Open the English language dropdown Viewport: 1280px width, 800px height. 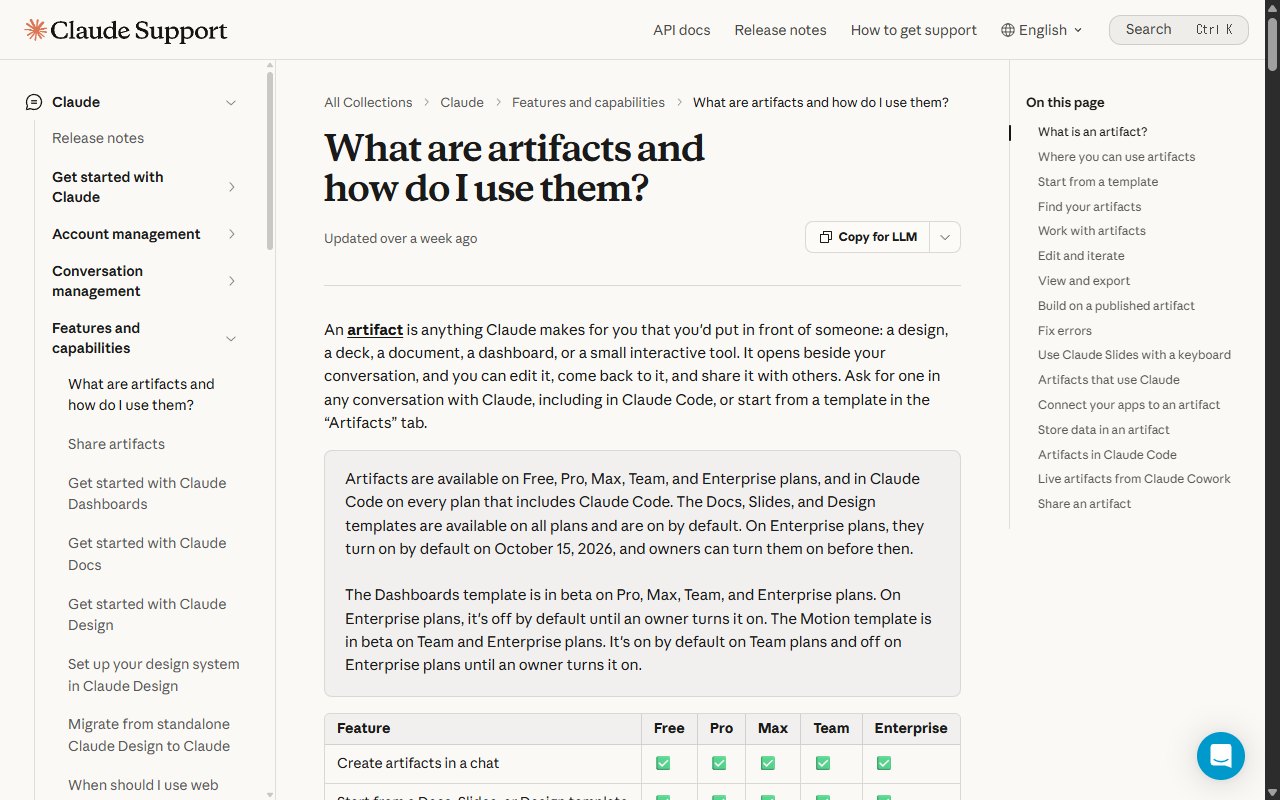tap(1042, 30)
